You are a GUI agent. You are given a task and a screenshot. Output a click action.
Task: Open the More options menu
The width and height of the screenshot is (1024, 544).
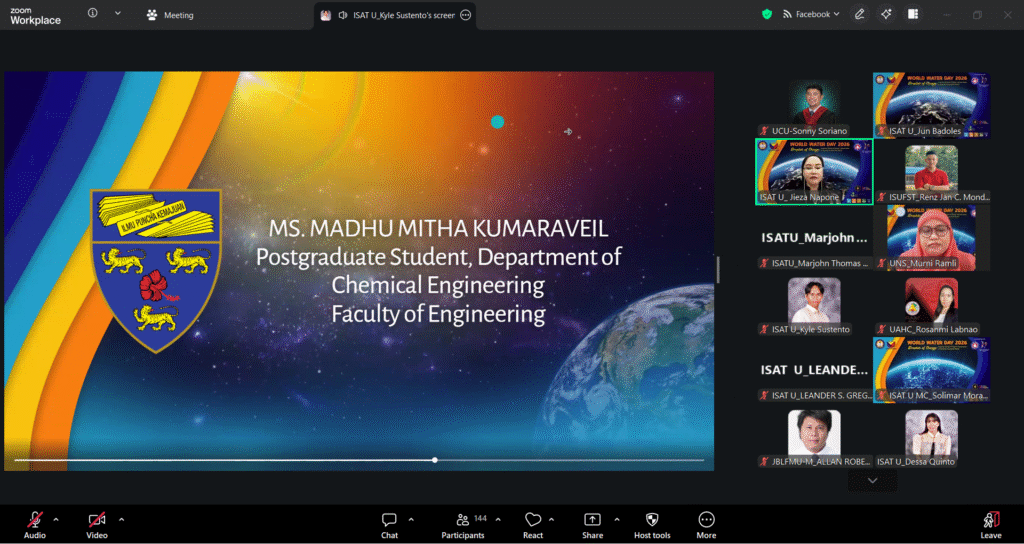point(706,520)
